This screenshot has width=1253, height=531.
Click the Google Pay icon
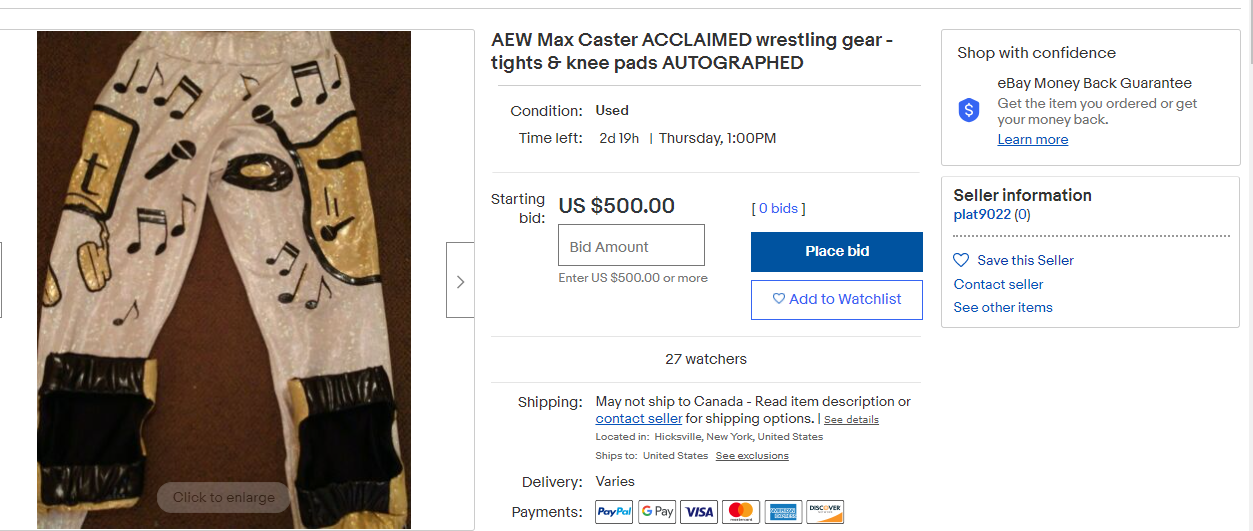tap(657, 512)
